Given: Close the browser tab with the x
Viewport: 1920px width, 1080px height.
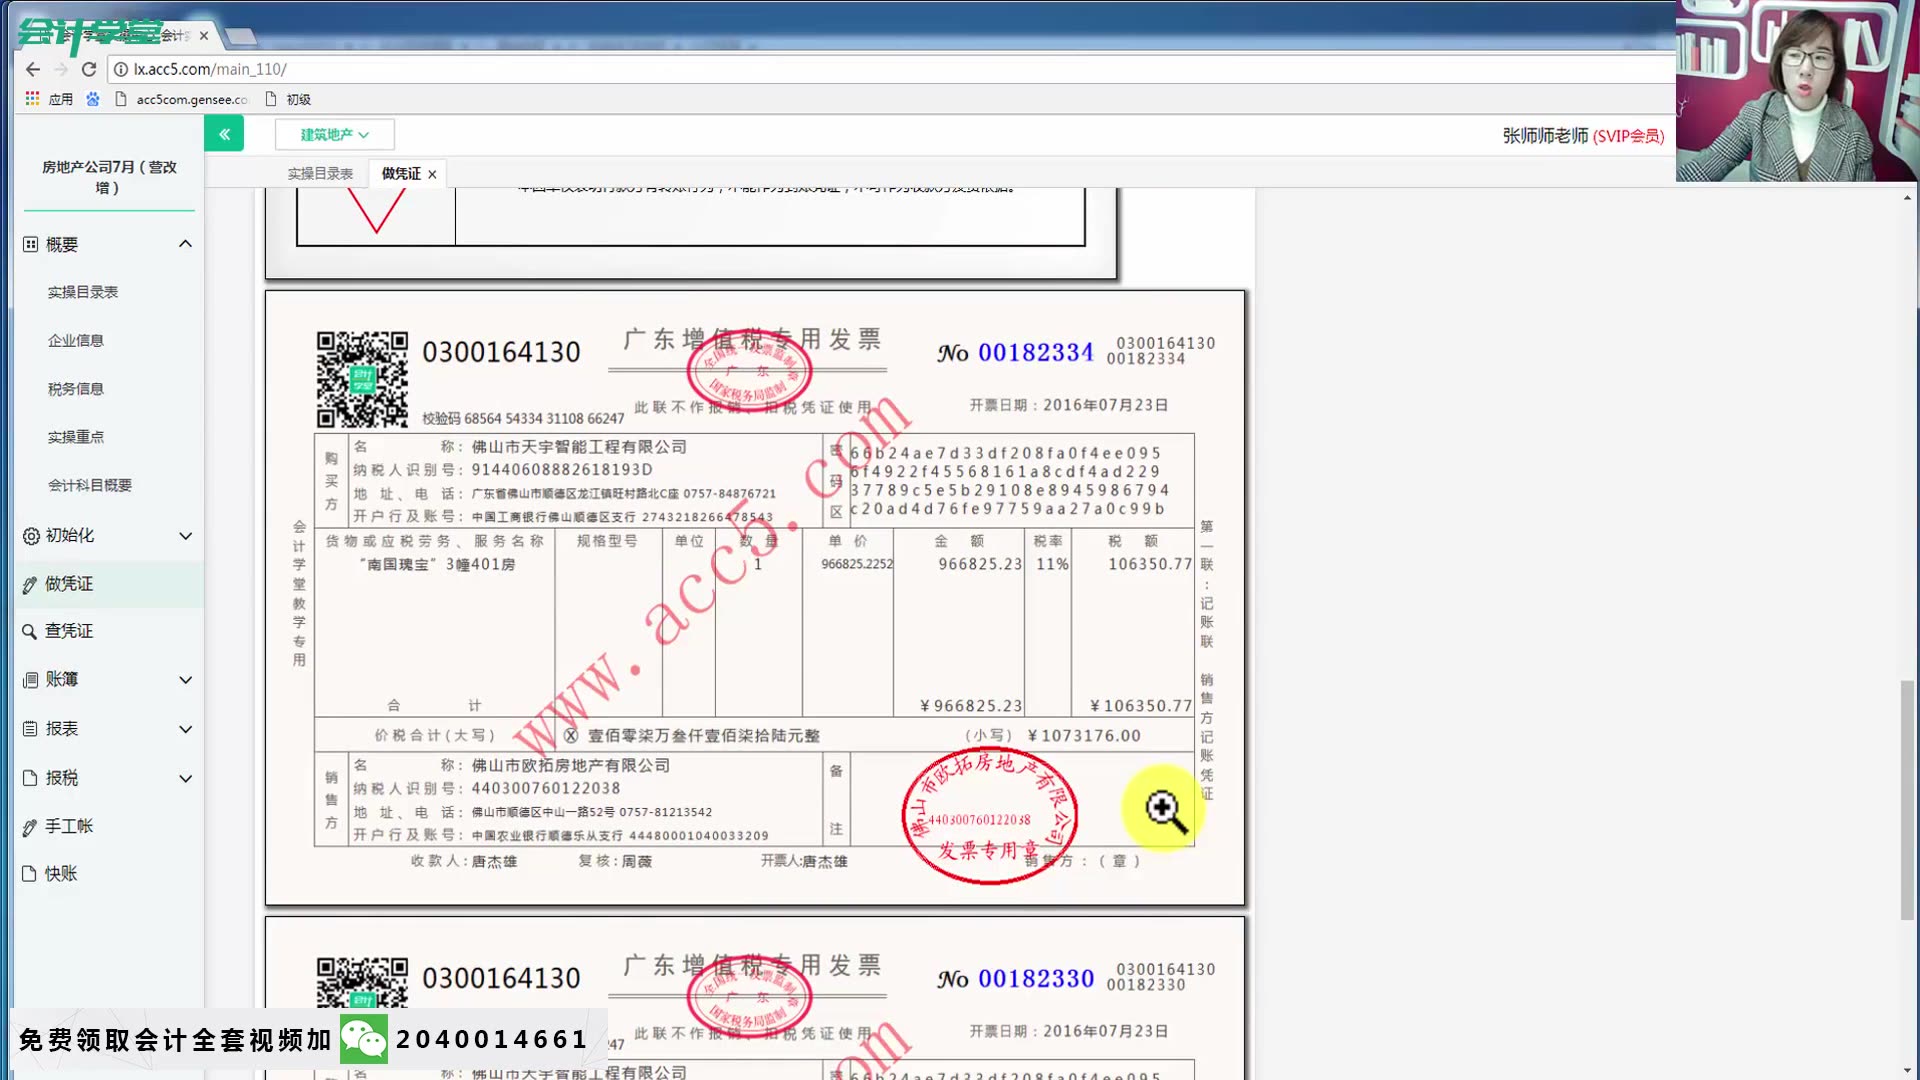Looking at the screenshot, I should click(x=204, y=36).
